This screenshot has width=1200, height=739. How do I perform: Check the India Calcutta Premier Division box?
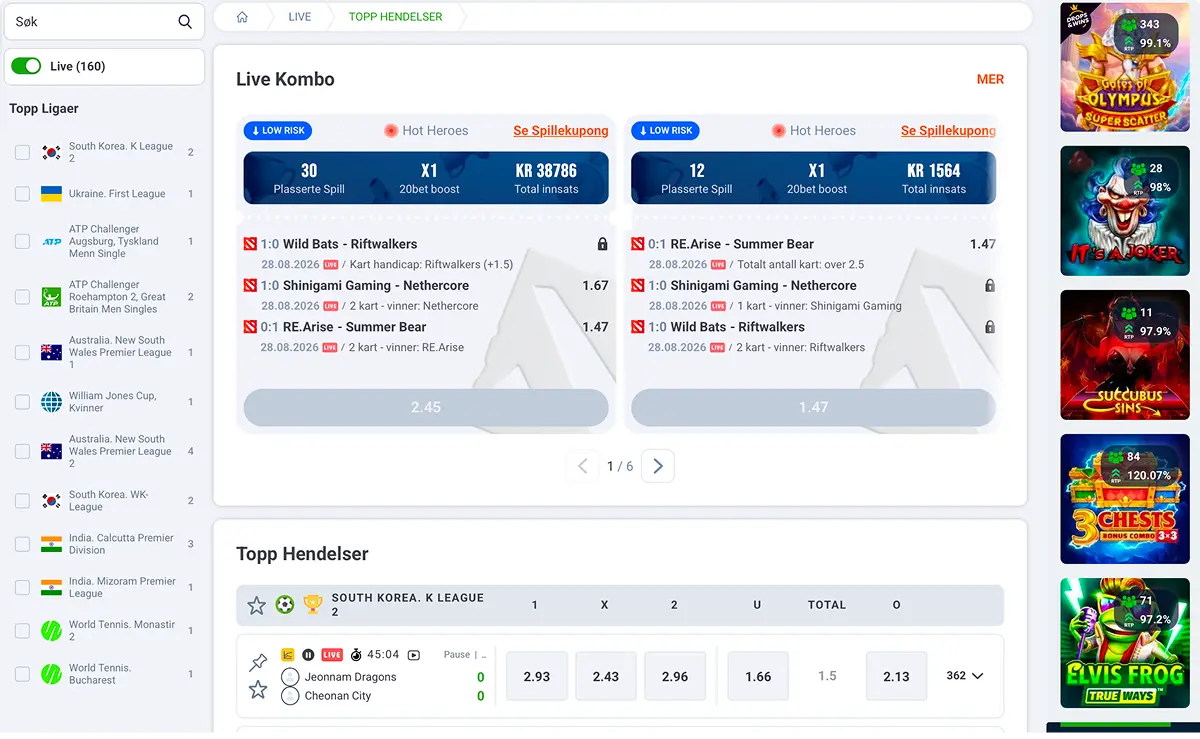pyautogui.click(x=22, y=544)
